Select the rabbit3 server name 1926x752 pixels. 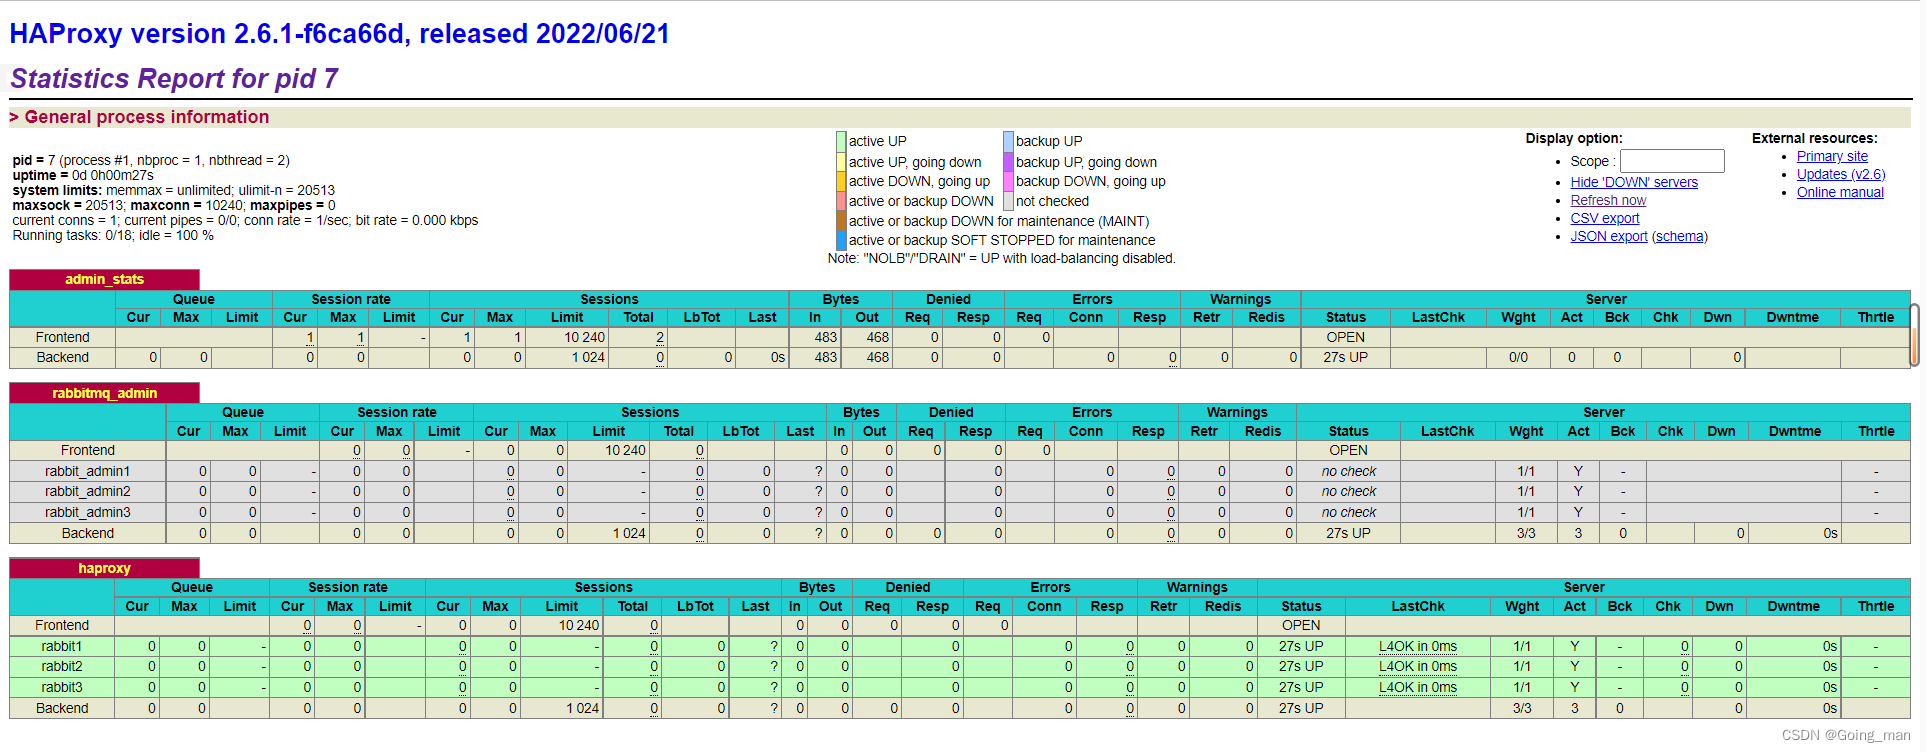(62, 687)
